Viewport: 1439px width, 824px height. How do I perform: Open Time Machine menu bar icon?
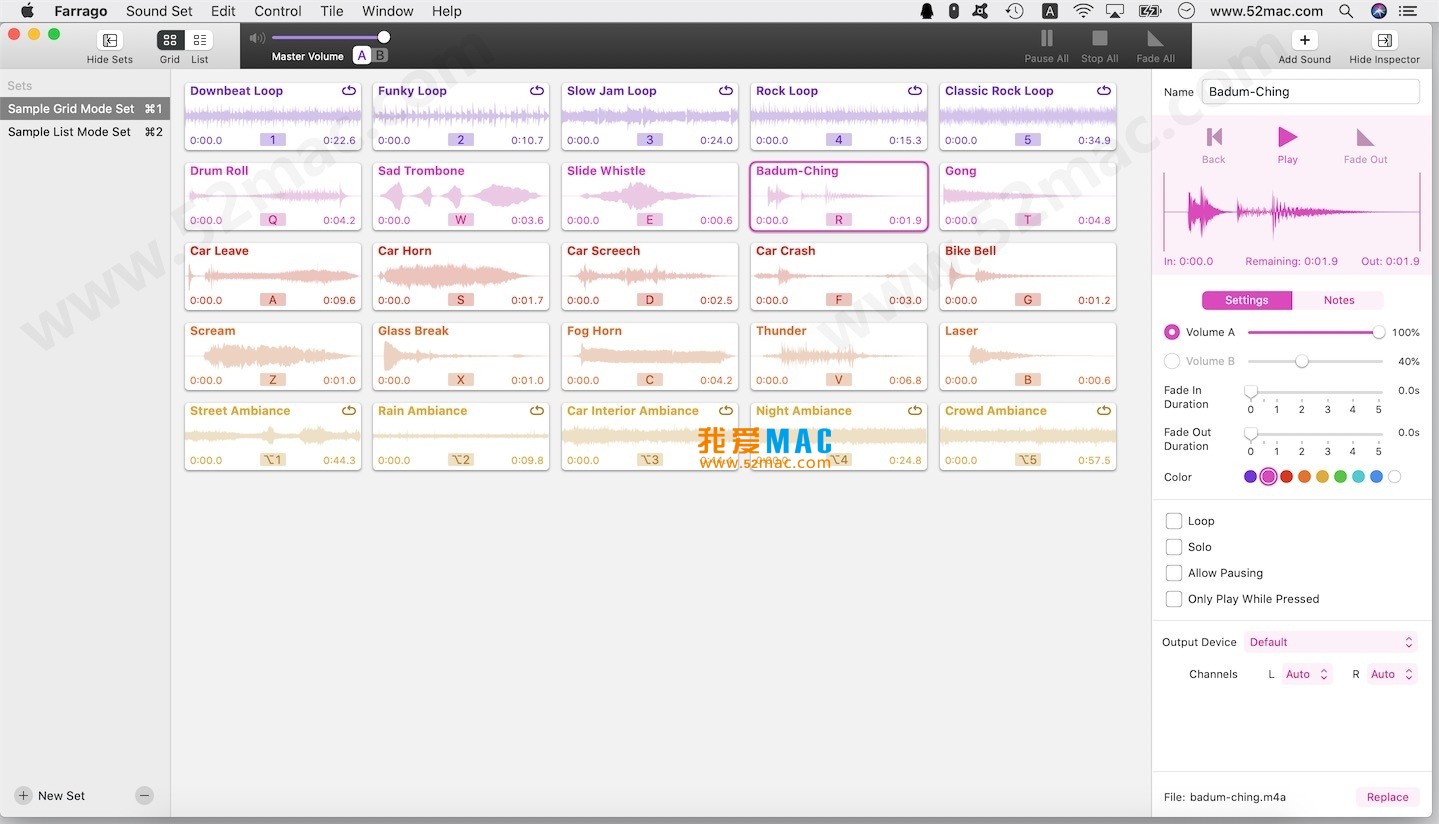pyautogui.click(x=1015, y=11)
